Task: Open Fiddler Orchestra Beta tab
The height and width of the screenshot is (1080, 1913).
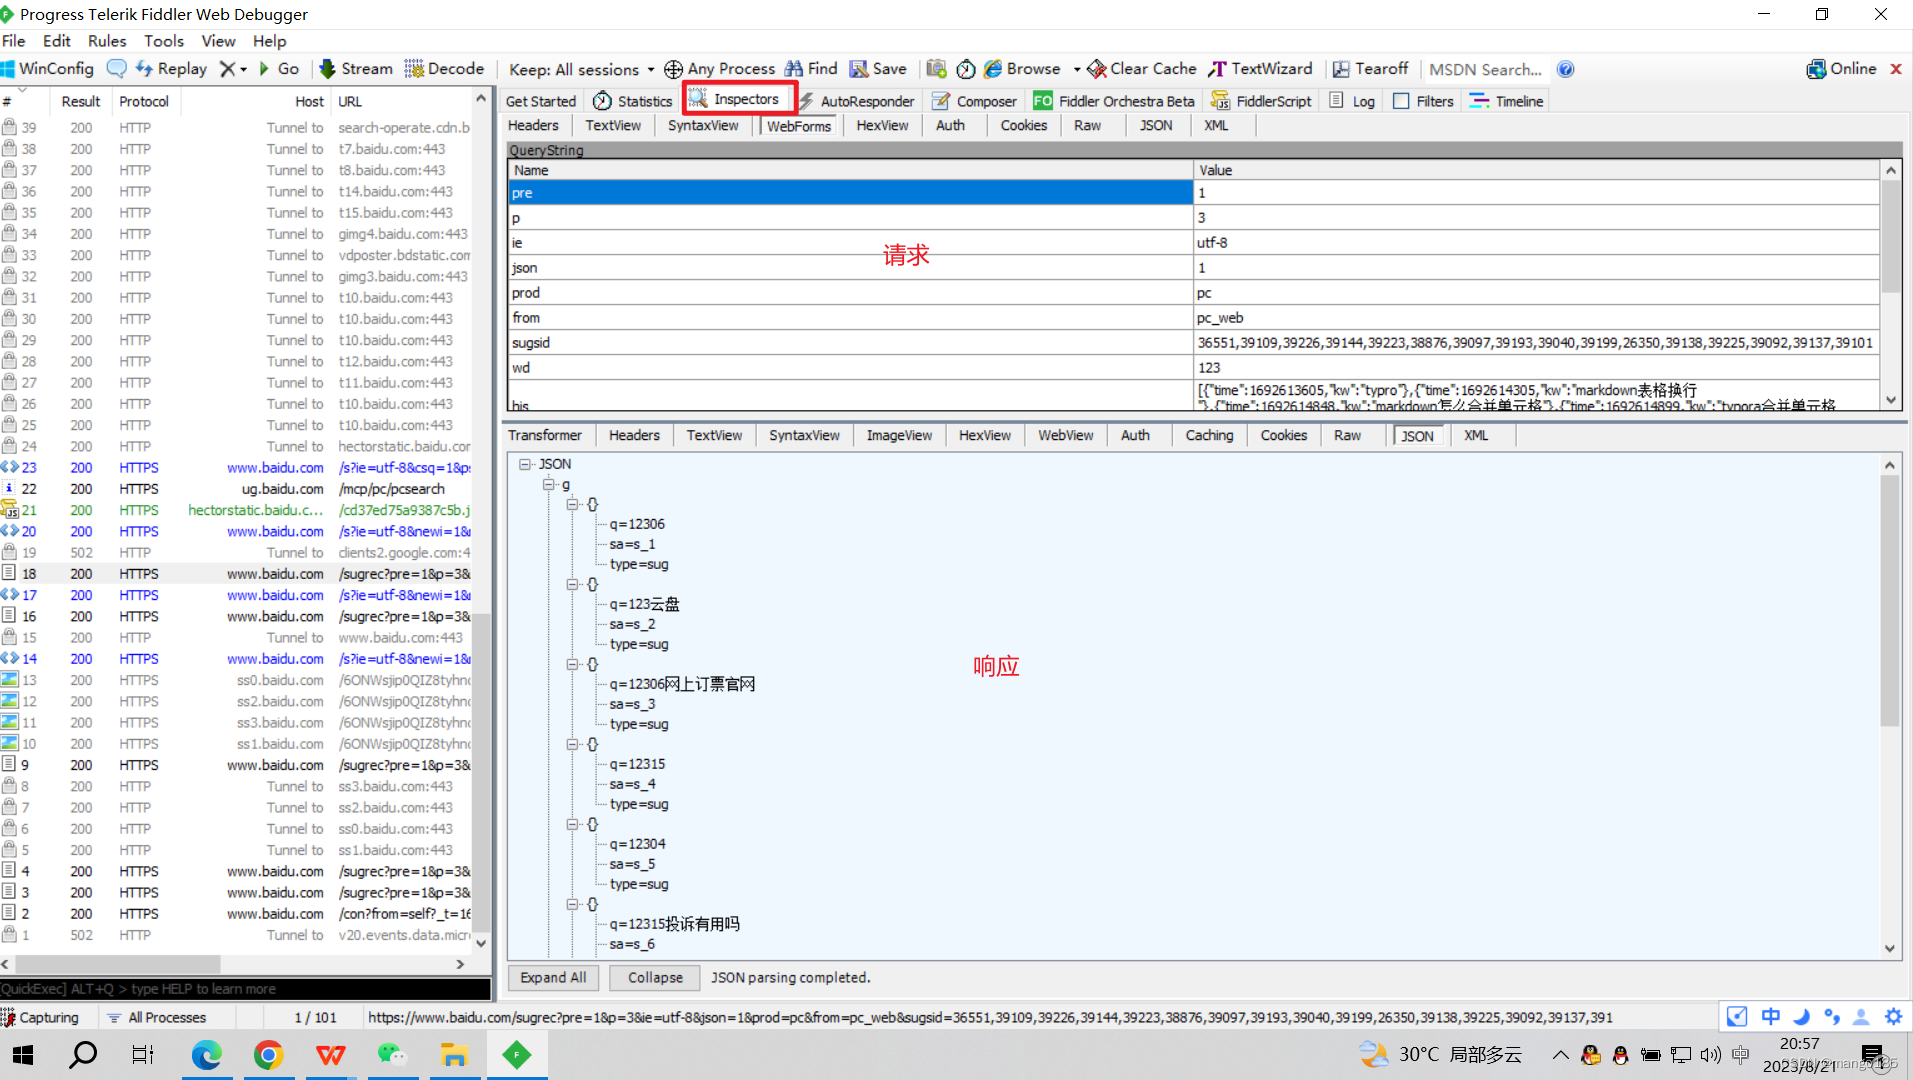Action: coord(1115,101)
